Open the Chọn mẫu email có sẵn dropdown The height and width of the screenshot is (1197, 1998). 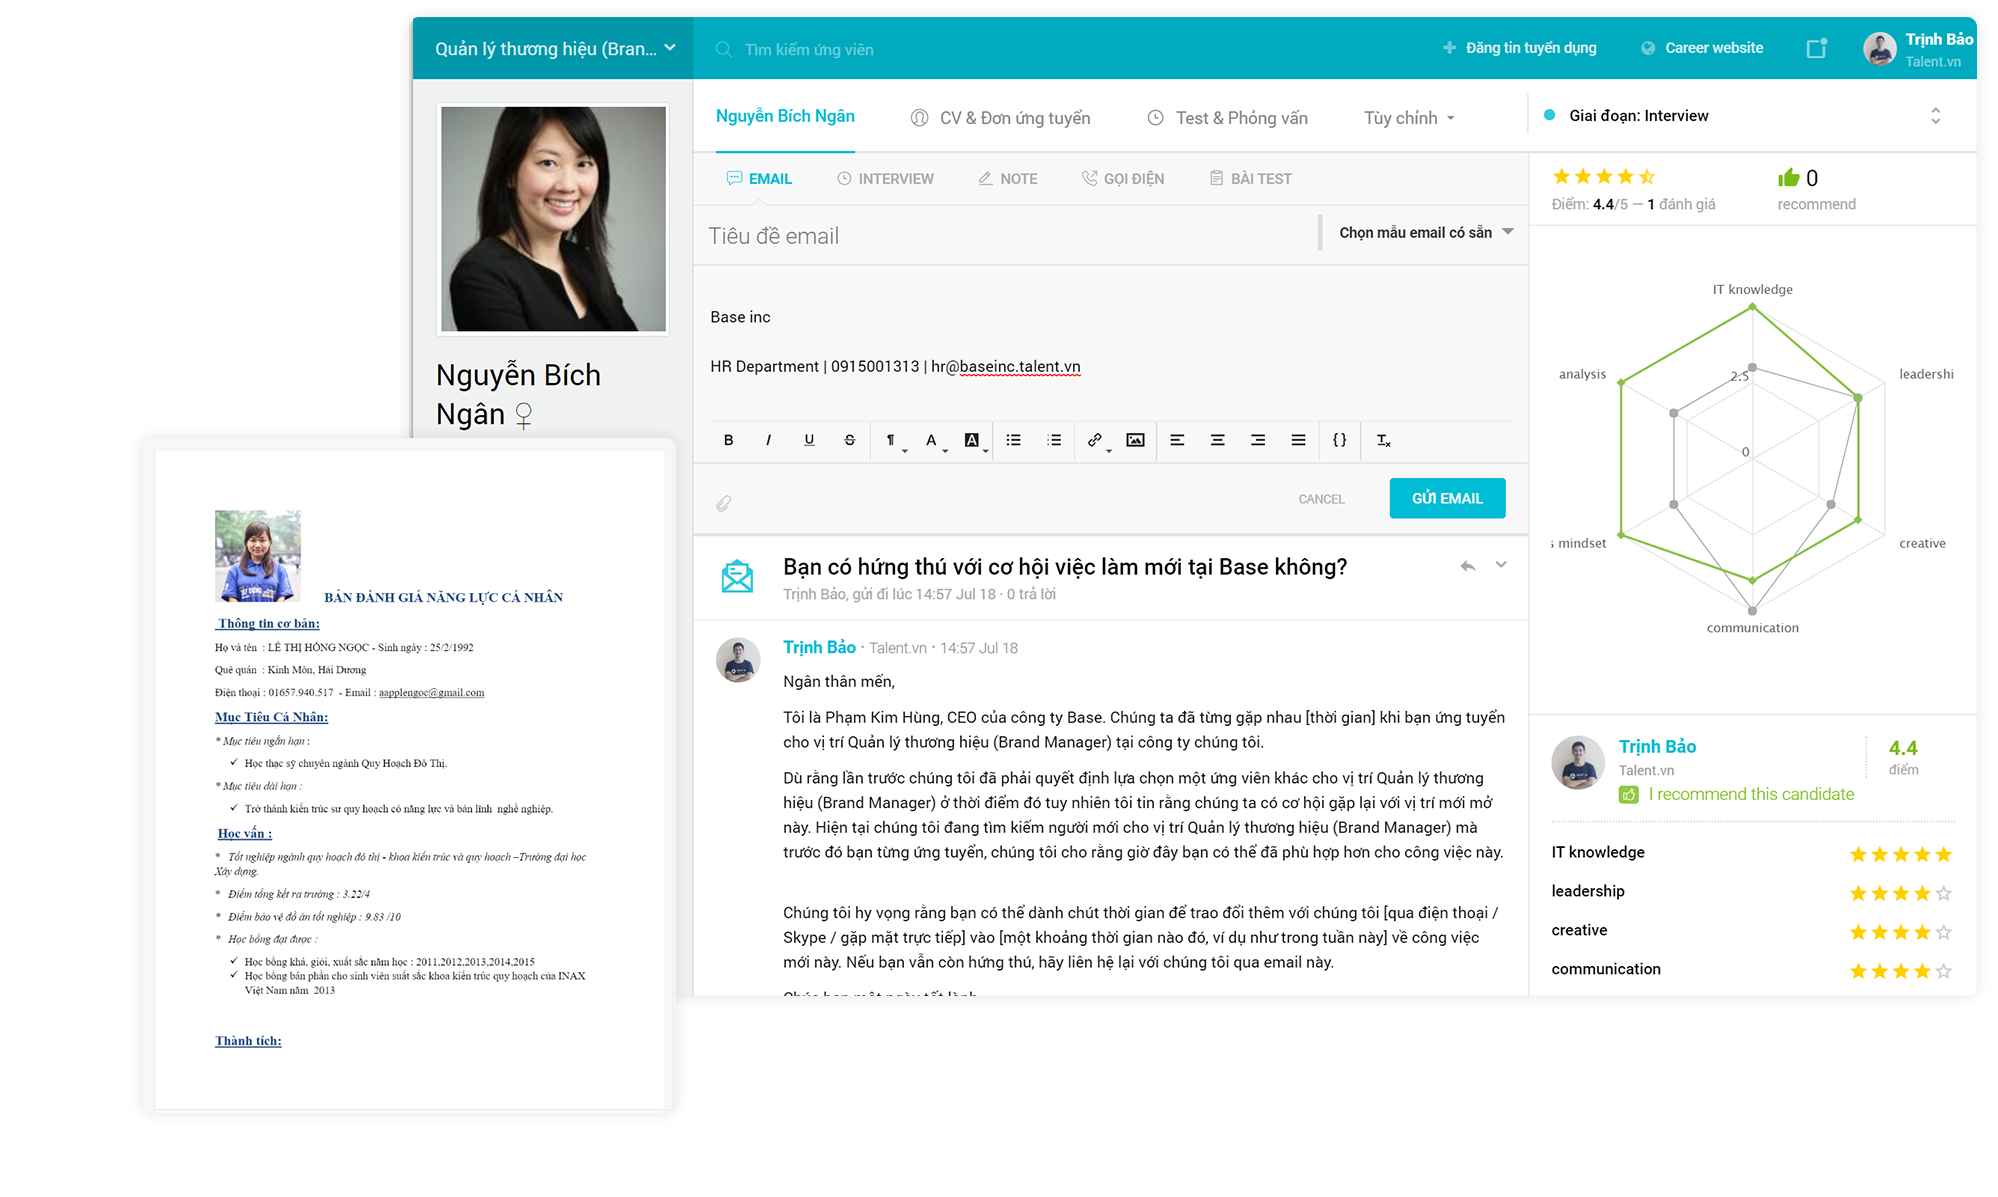tap(1425, 232)
